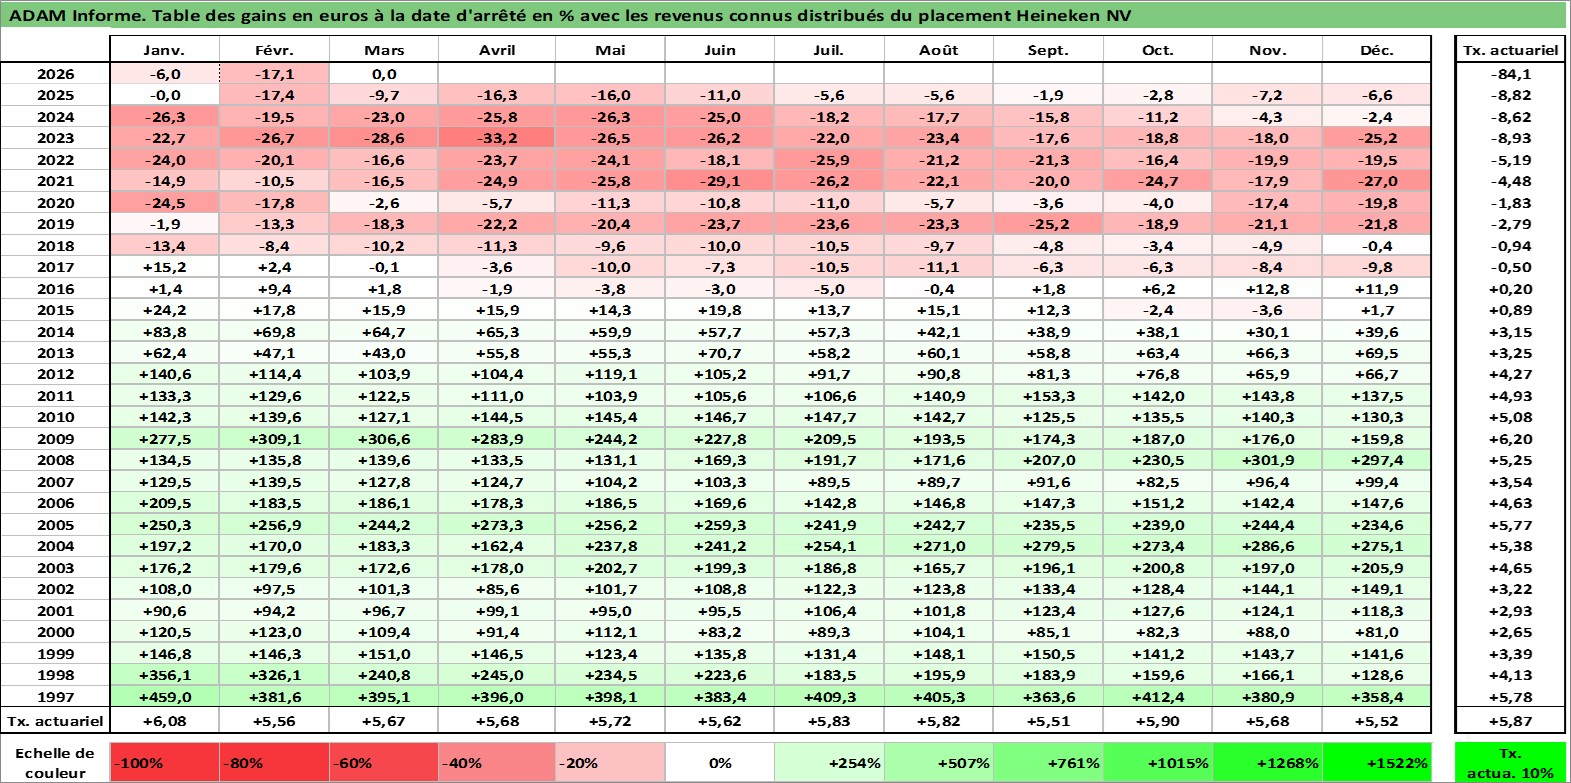The height and width of the screenshot is (783, 1571).
Task: Select the 2026 row label
Action: pyautogui.click(x=55, y=74)
